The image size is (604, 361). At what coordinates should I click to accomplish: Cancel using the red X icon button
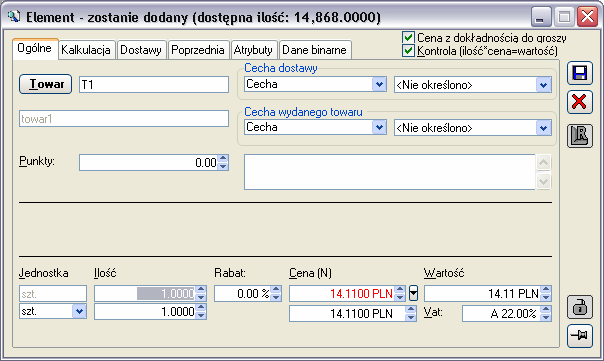click(579, 102)
